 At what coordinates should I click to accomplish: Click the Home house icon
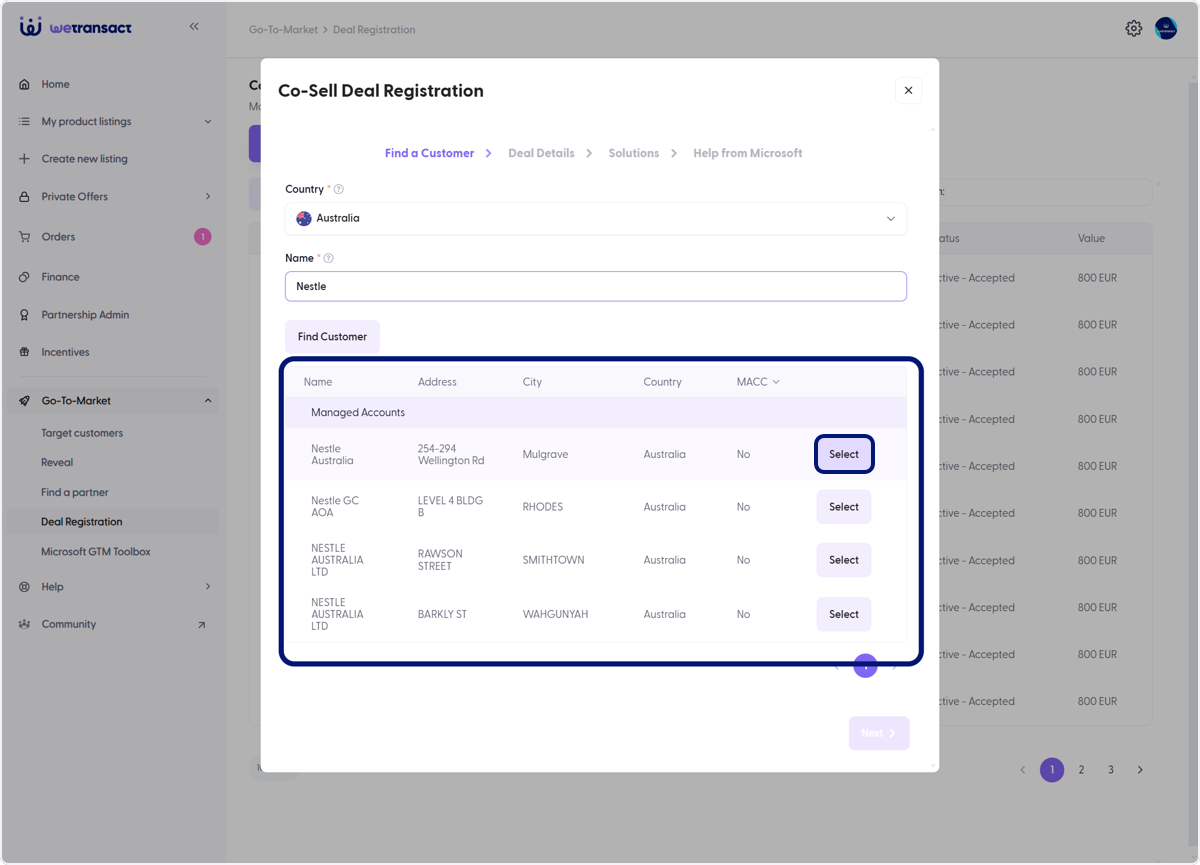coord(25,84)
